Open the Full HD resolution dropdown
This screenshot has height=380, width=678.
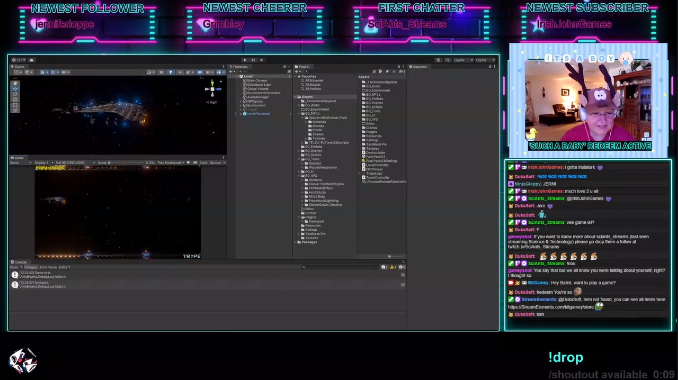75,163
